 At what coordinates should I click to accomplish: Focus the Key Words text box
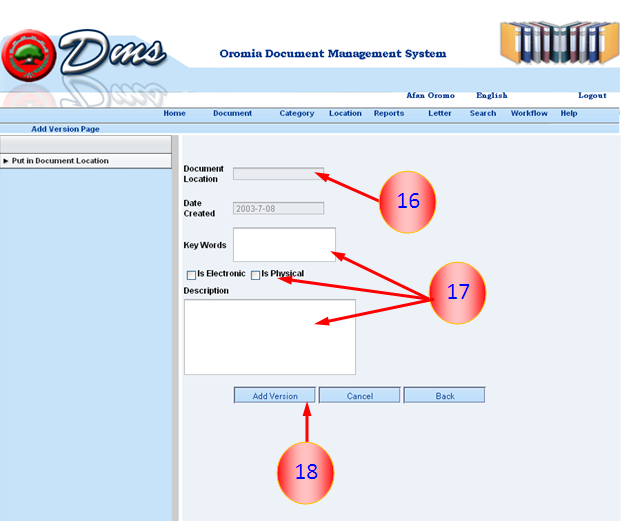[284, 244]
